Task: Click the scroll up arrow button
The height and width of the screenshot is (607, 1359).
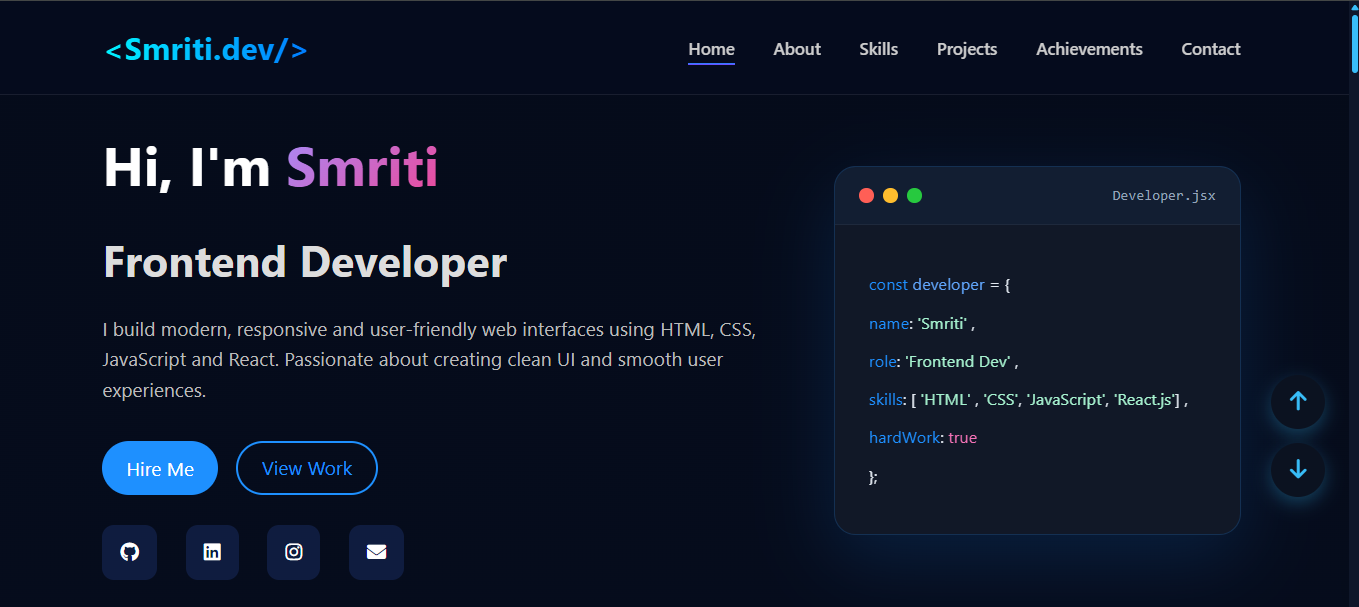Action: pyautogui.click(x=1298, y=402)
